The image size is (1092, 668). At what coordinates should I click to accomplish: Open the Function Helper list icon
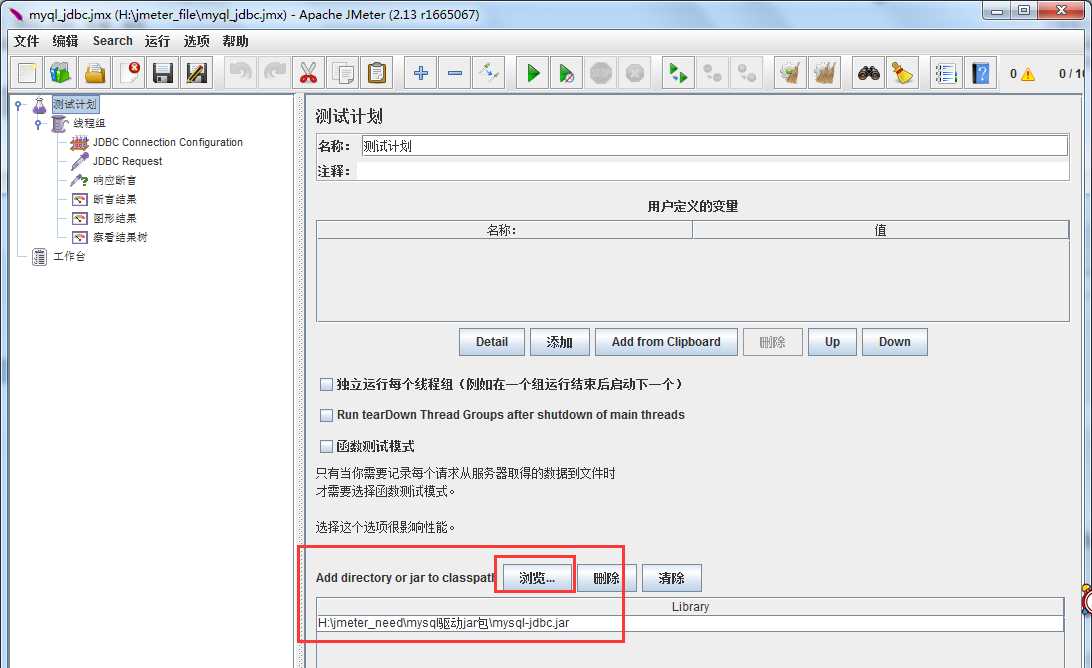pyautogui.click(x=946, y=72)
